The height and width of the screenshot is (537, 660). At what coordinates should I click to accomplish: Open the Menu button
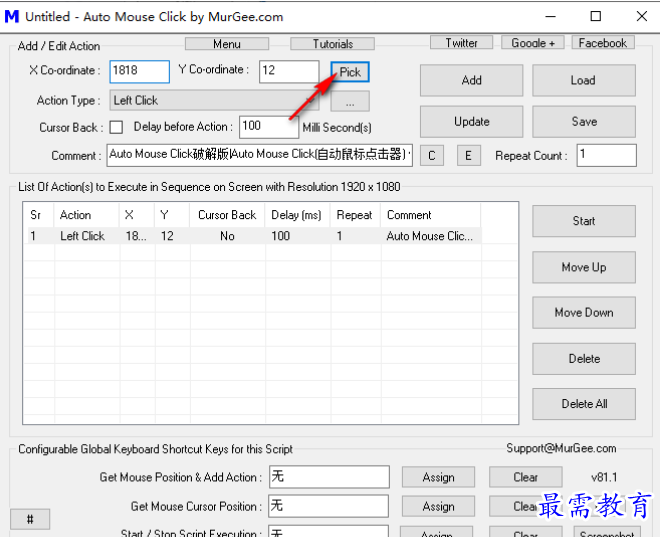(227, 44)
